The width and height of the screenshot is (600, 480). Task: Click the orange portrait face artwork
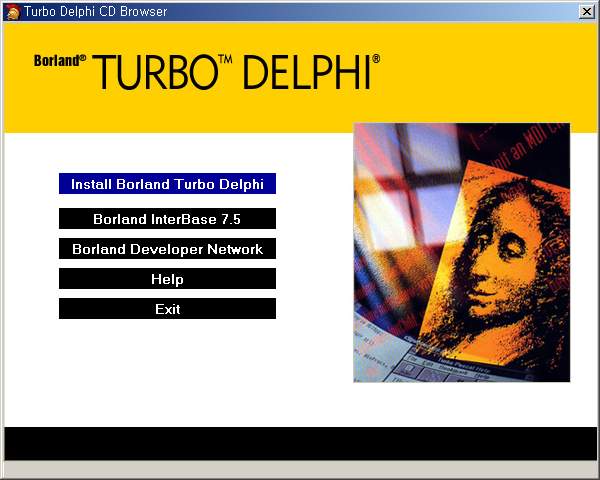[x=500, y=260]
